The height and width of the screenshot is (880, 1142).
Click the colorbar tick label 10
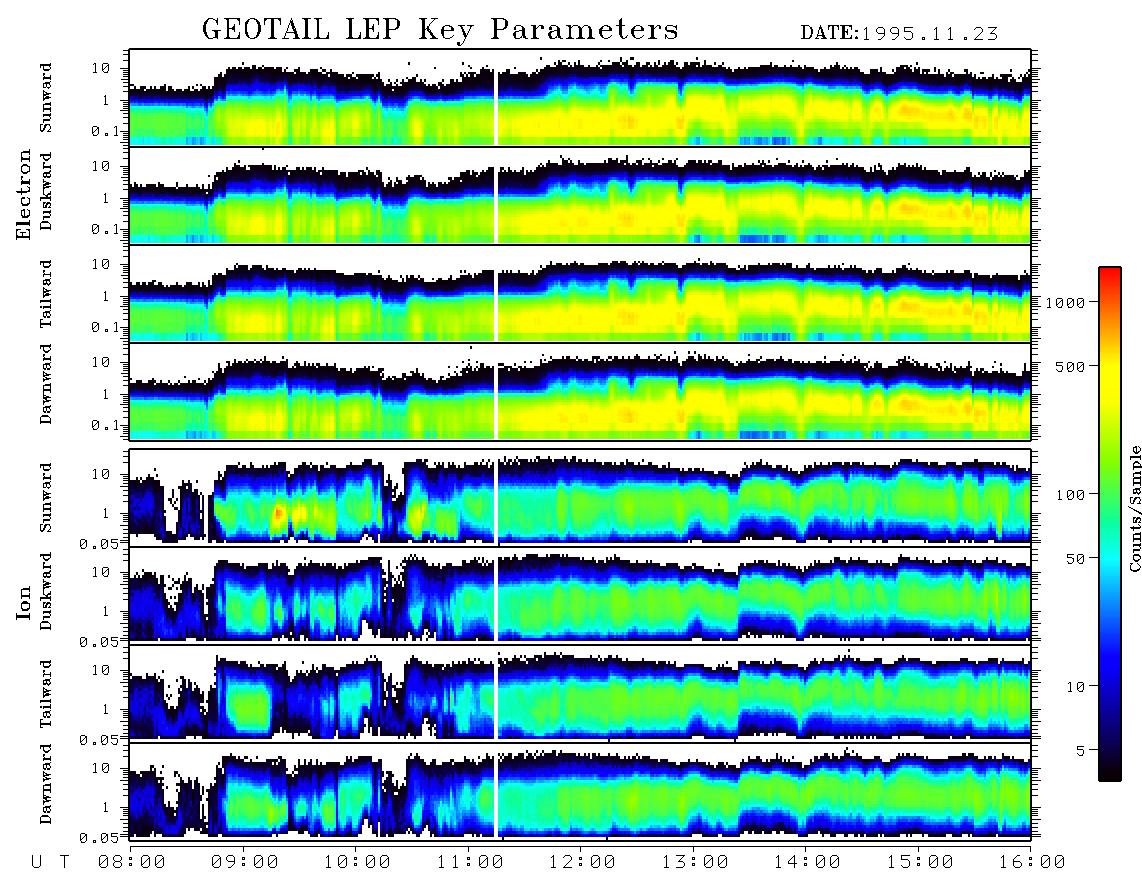pyautogui.click(x=1075, y=686)
